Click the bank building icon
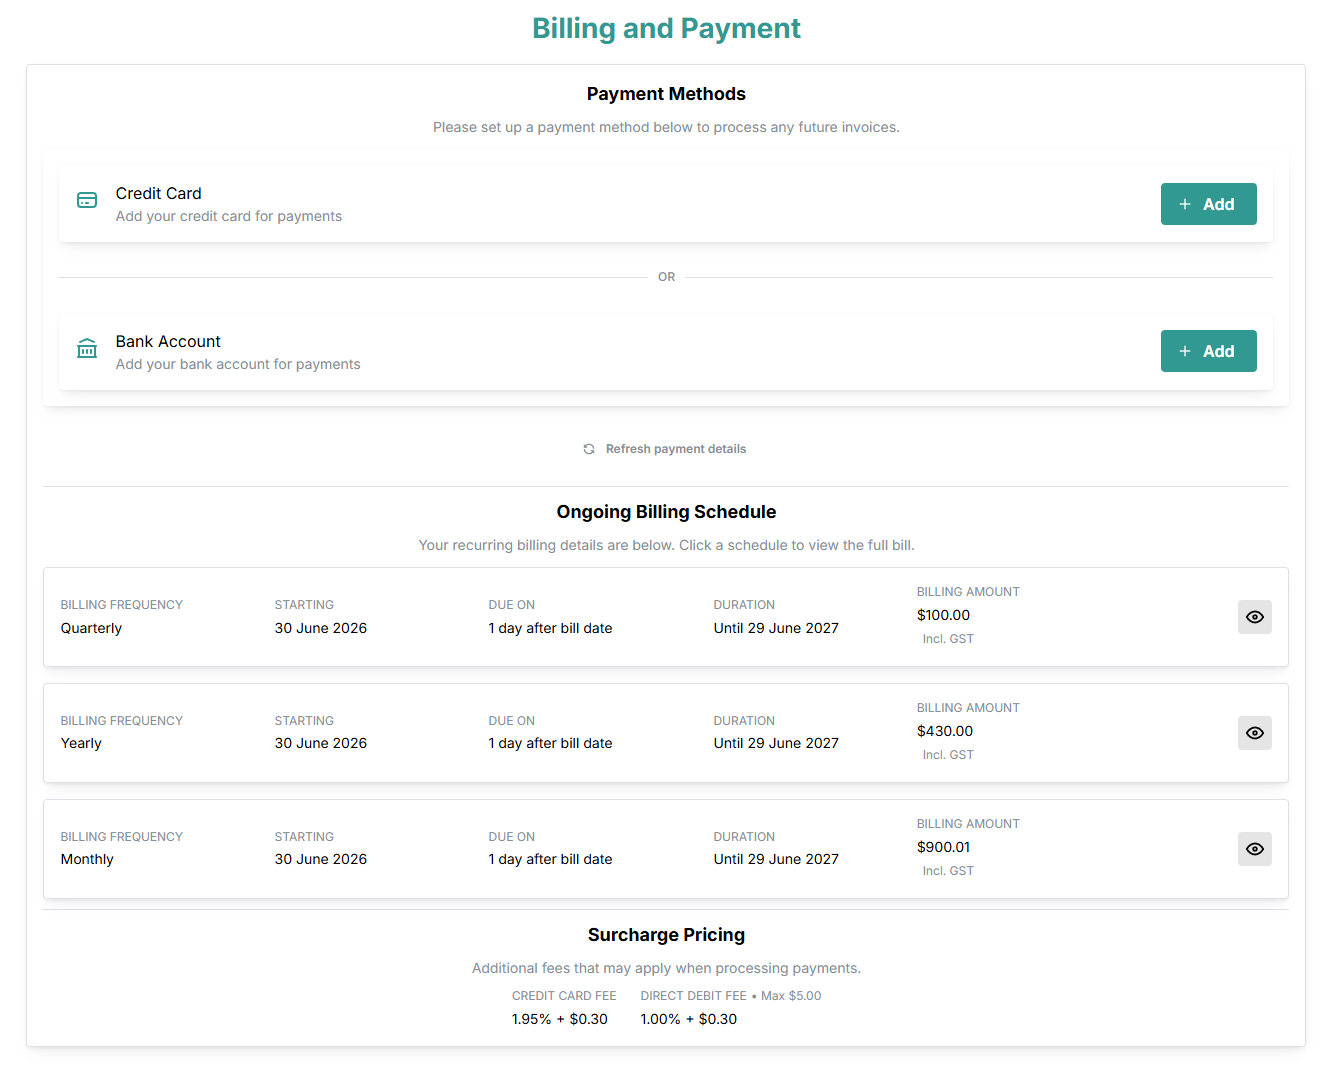This screenshot has height=1075, width=1341. 87,348
